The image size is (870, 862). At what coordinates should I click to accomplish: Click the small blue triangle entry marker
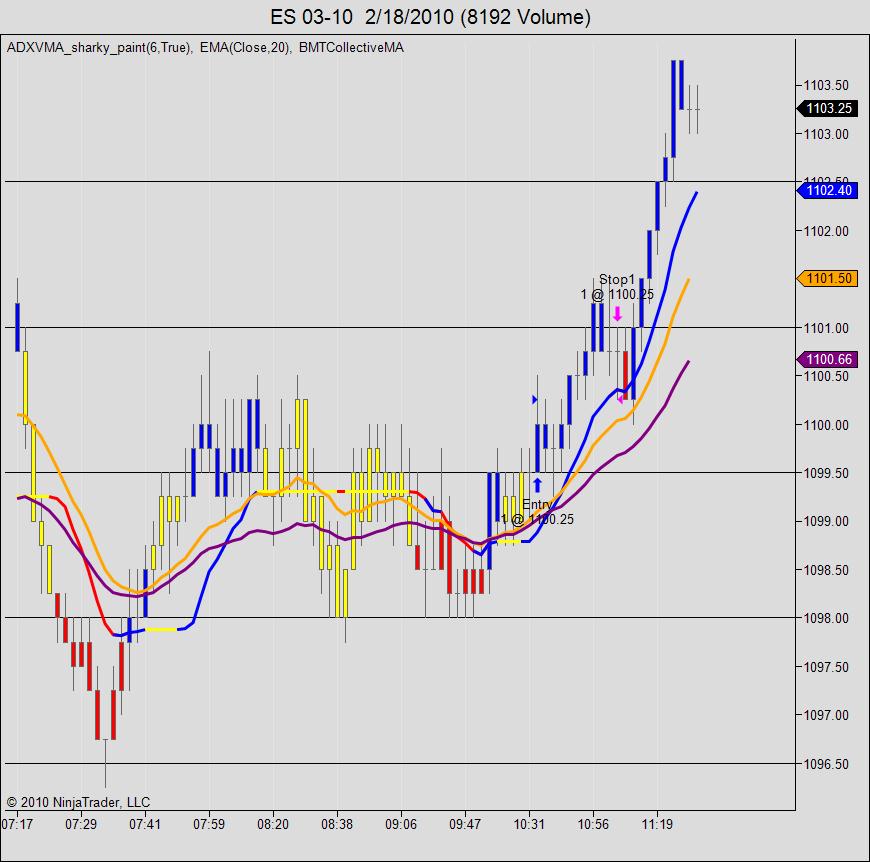534,399
